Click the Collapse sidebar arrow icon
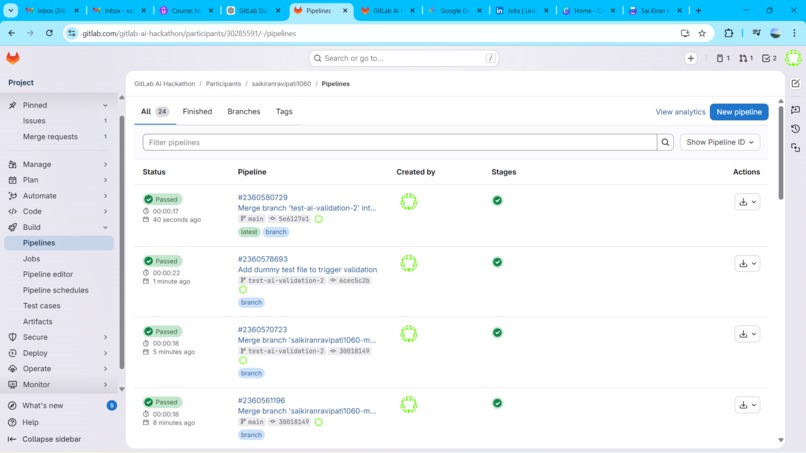Screen dimensions: 806x453 click(12, 439)
